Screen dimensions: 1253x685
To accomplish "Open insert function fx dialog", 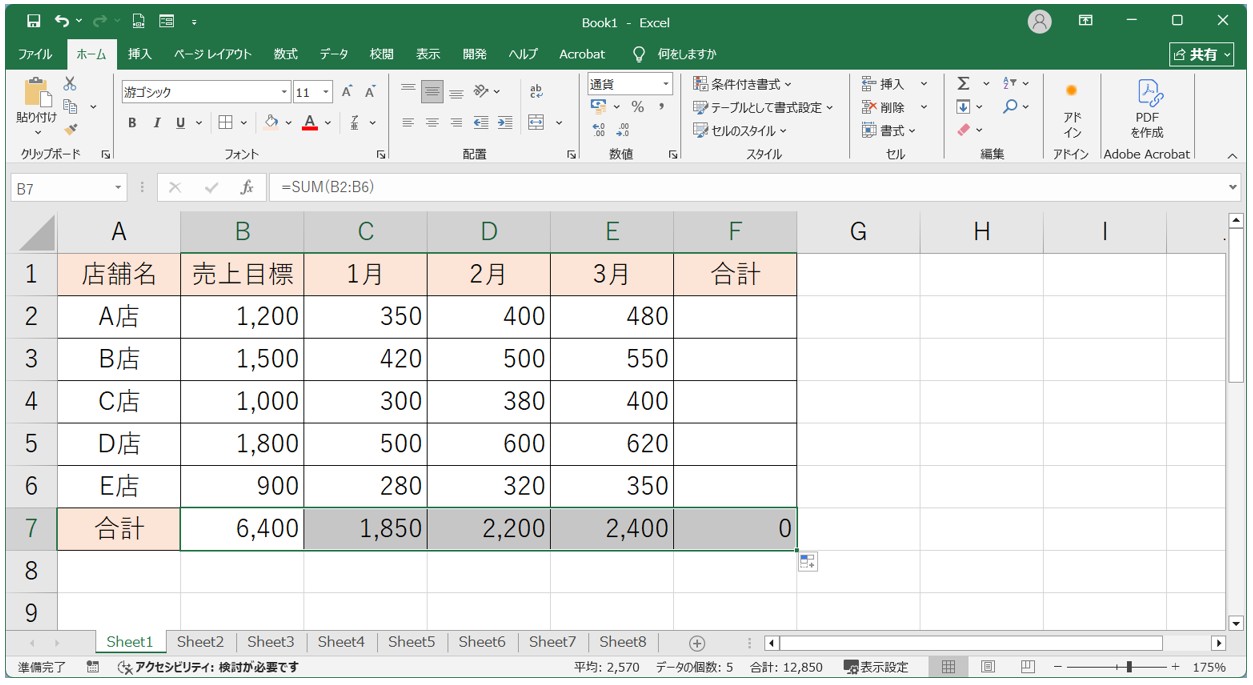I will click(246, 187).
